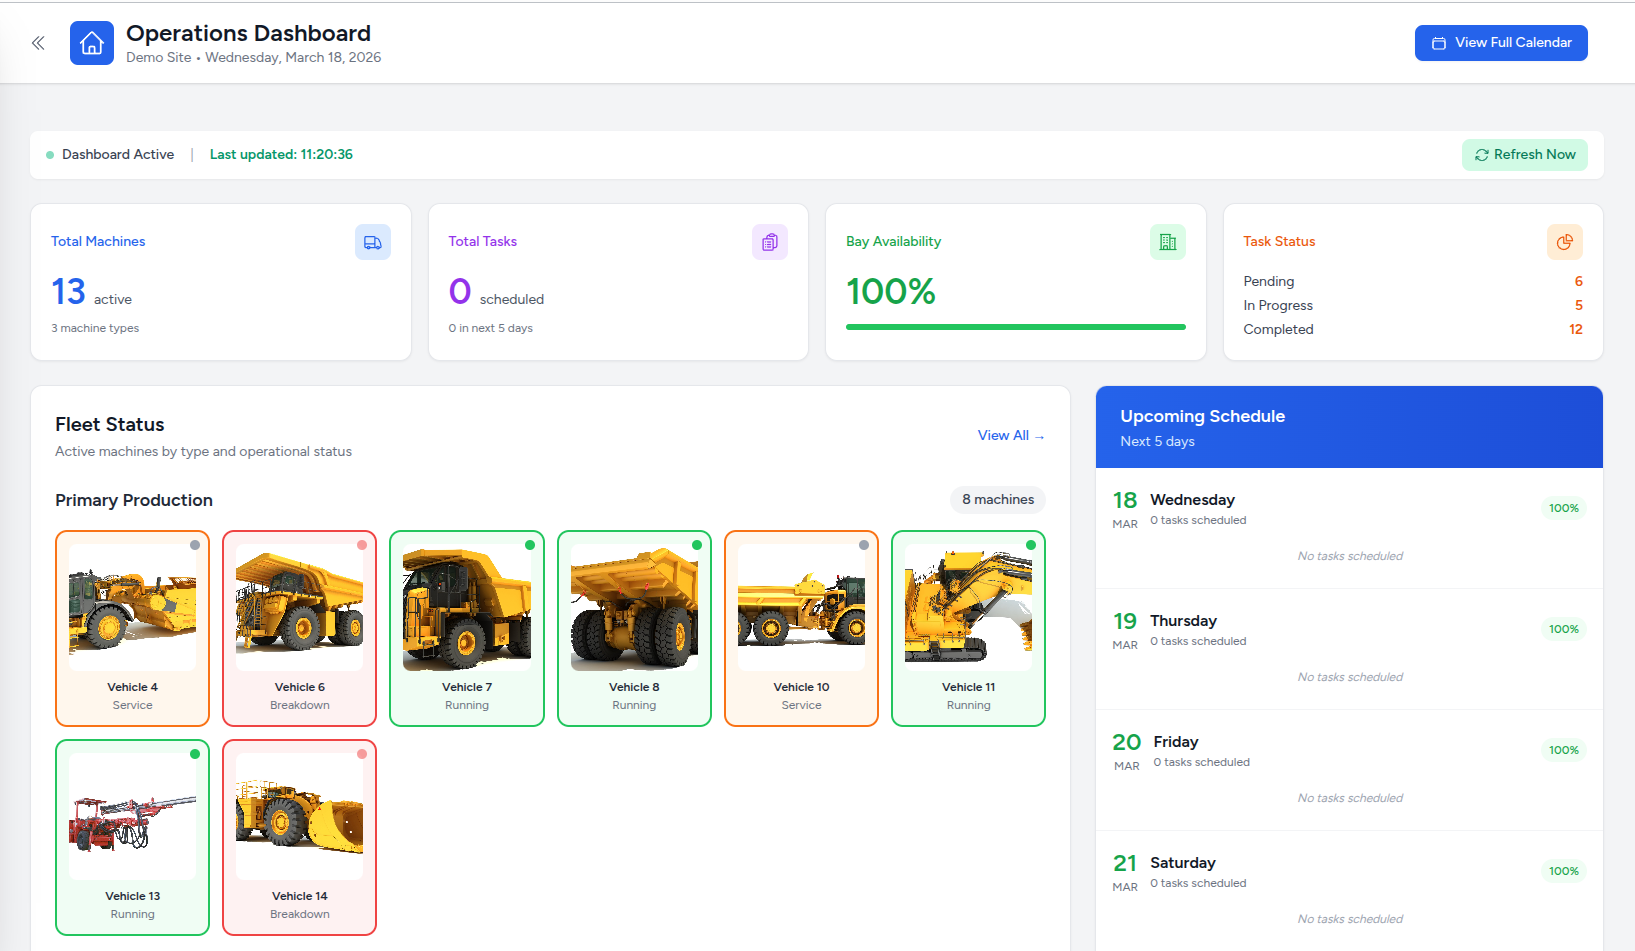1635x951 pixels.
Task: Toggle Vehicle 7's green running indicator
Action: pyautogui.click(x=530, y=545)
